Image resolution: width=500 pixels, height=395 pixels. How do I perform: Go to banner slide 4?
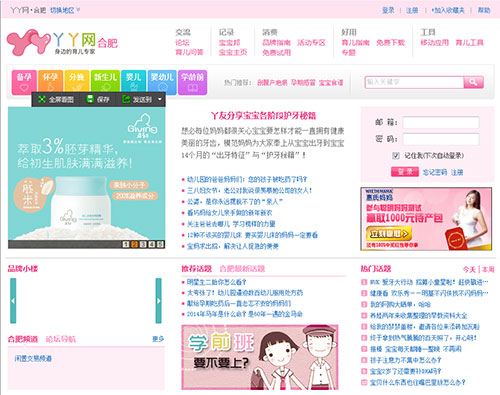pyautogui.click(x=152, y=244)
